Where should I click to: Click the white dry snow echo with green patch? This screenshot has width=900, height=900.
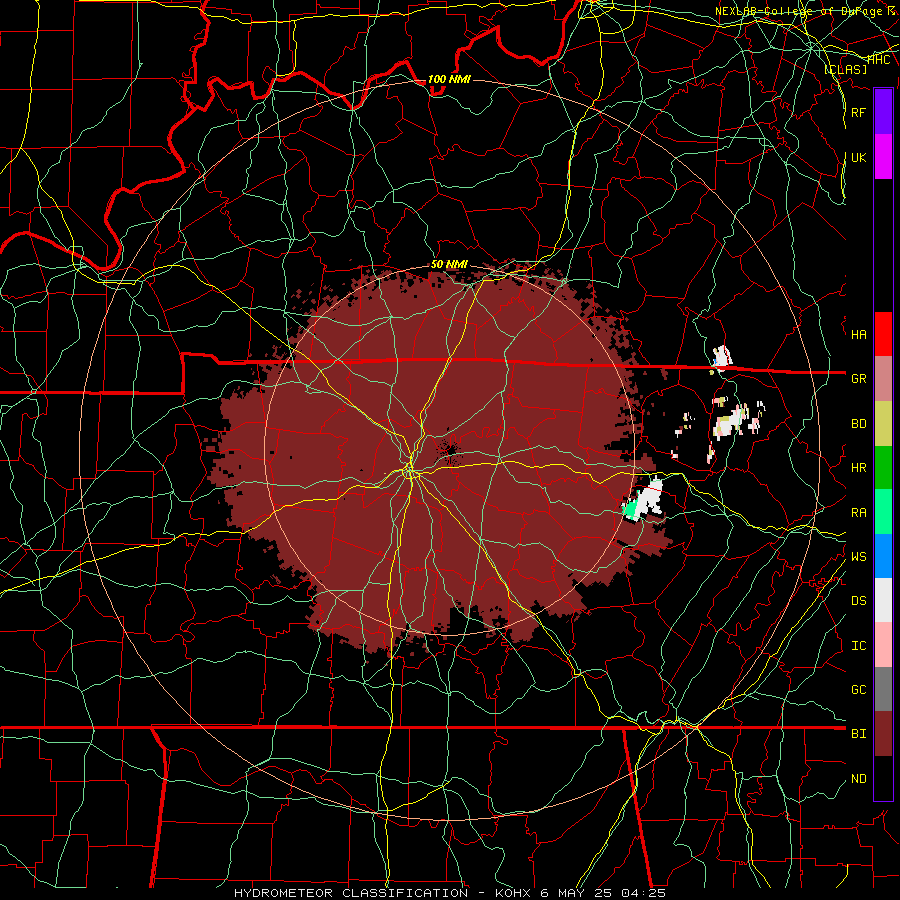644,501
